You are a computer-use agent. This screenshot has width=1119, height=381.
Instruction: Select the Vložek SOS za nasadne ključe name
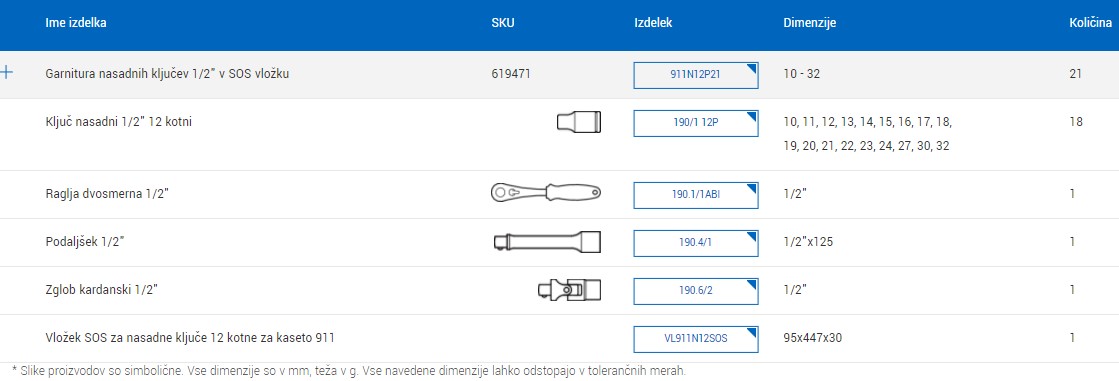point(190,337)
